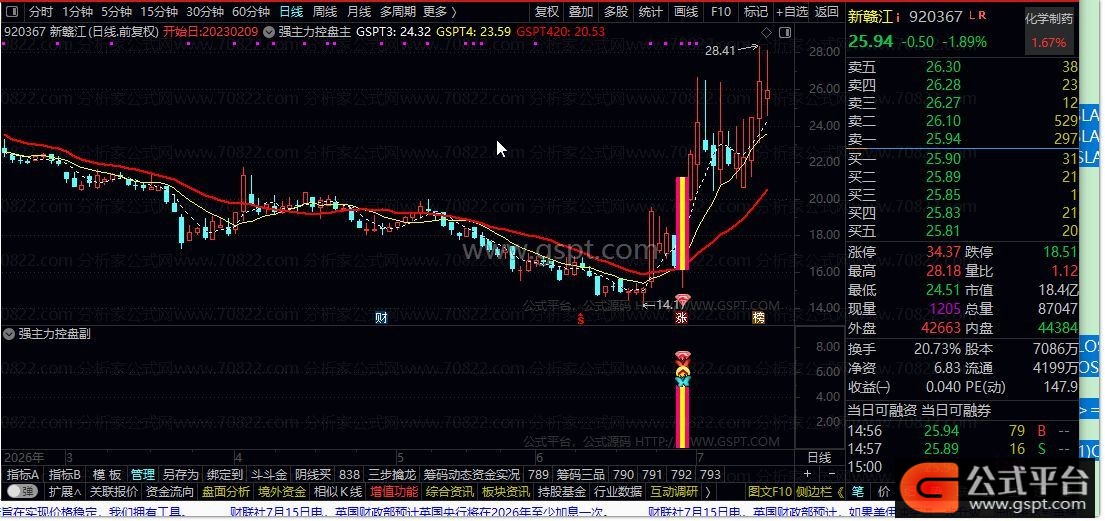This screenshot has width=1105, height=521.
Task: Select the 模板 tab
Action: click(106, 474)
